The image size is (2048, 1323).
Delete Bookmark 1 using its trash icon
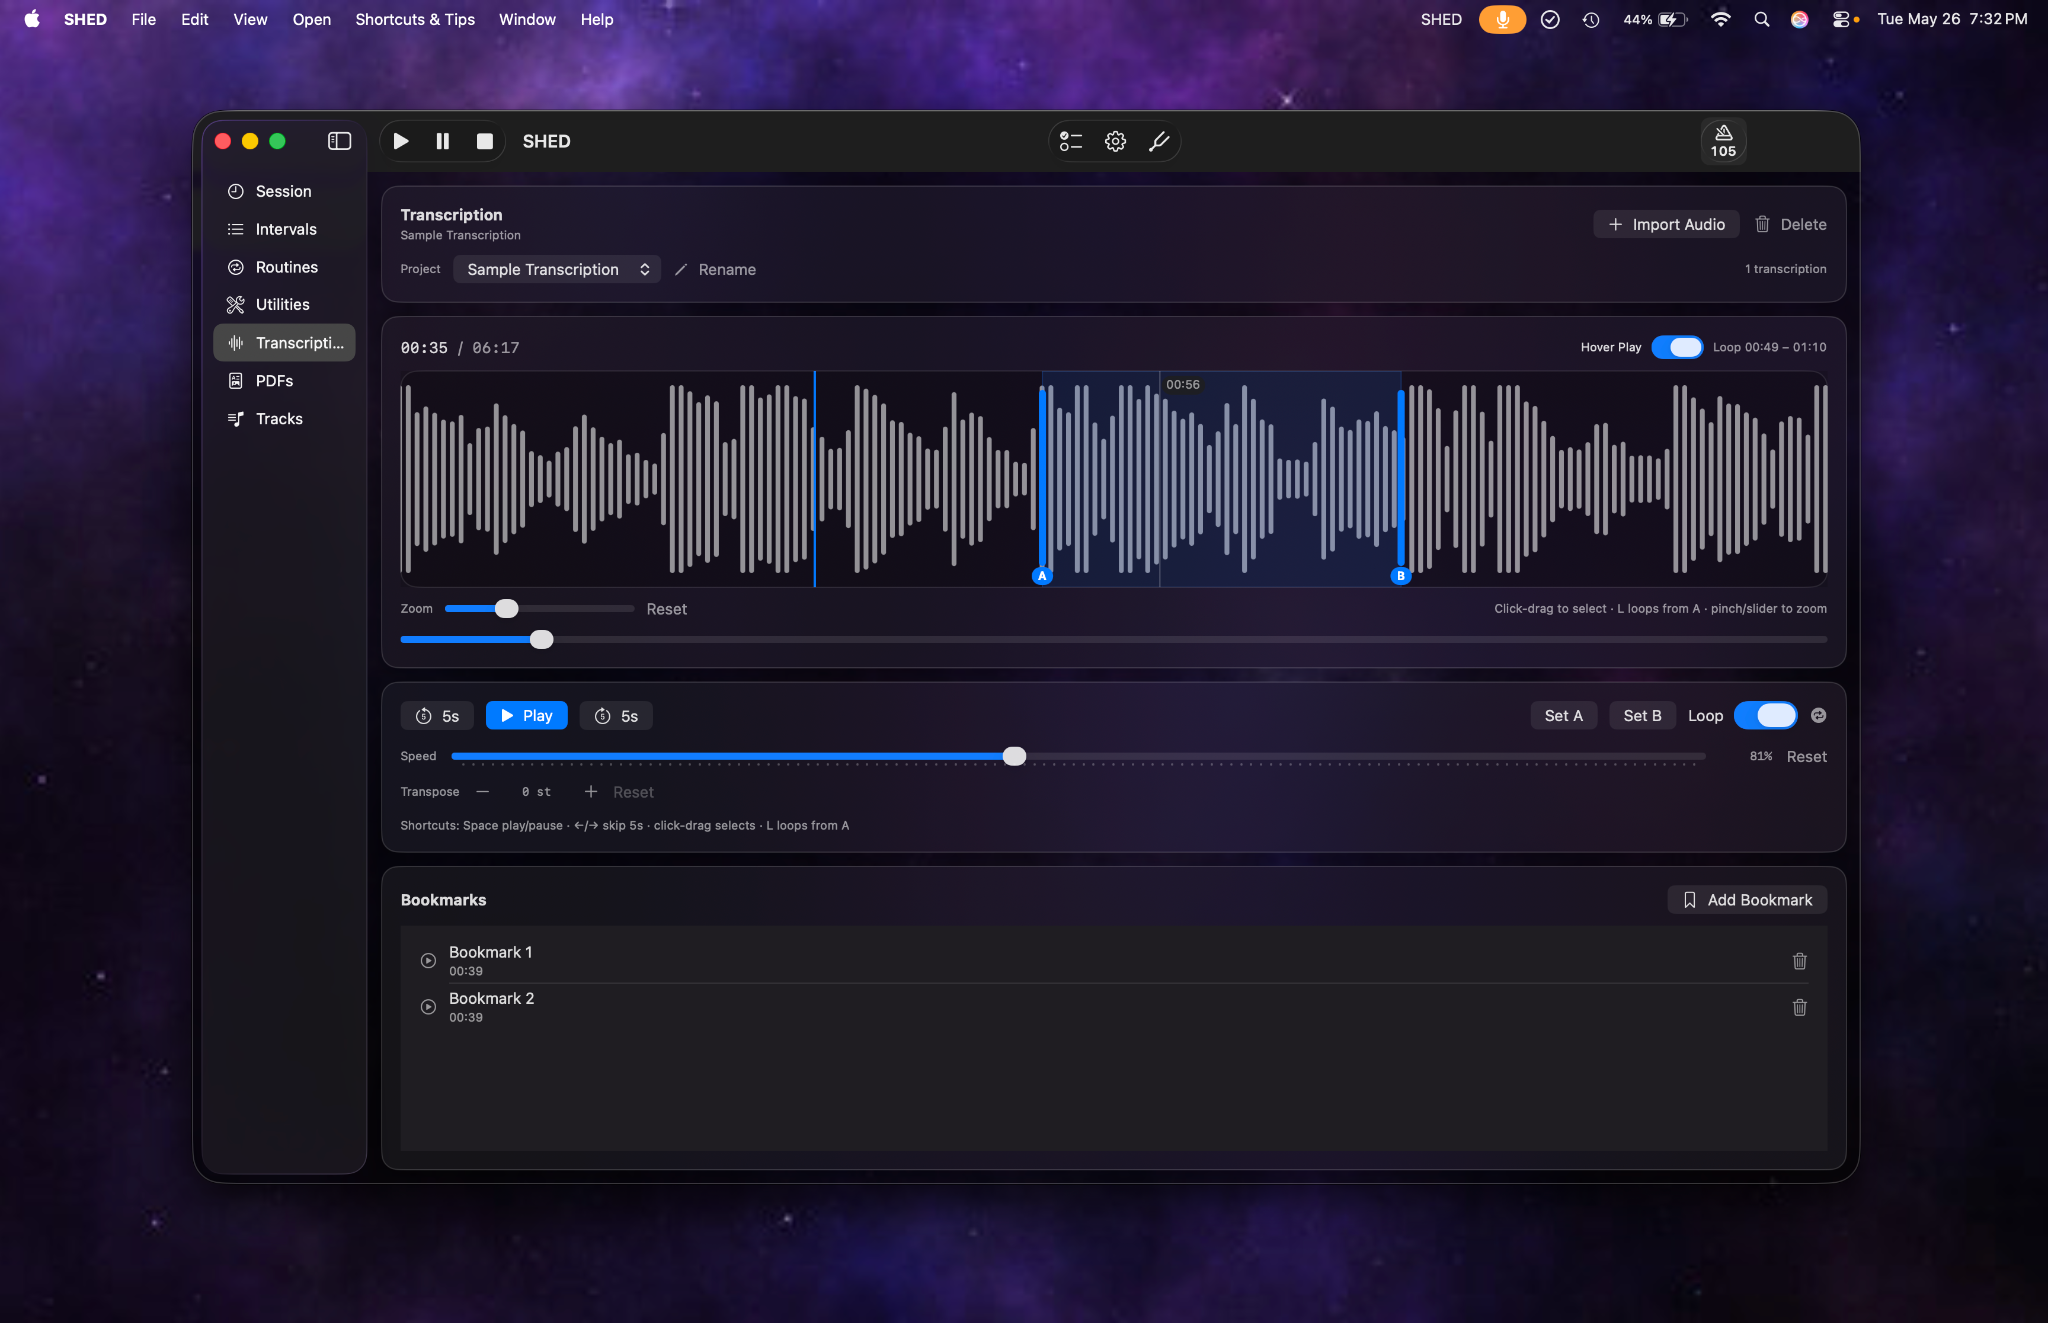(x=1799, y=961)
